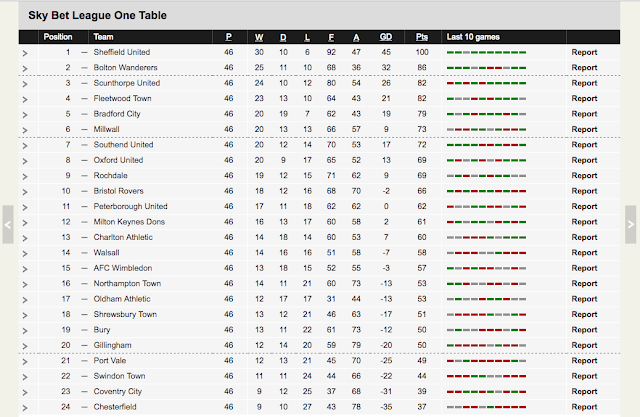This screenshot has height=417, width=640.
Task: Expand the Port Vale row arrow
Action: click(25, 362)
